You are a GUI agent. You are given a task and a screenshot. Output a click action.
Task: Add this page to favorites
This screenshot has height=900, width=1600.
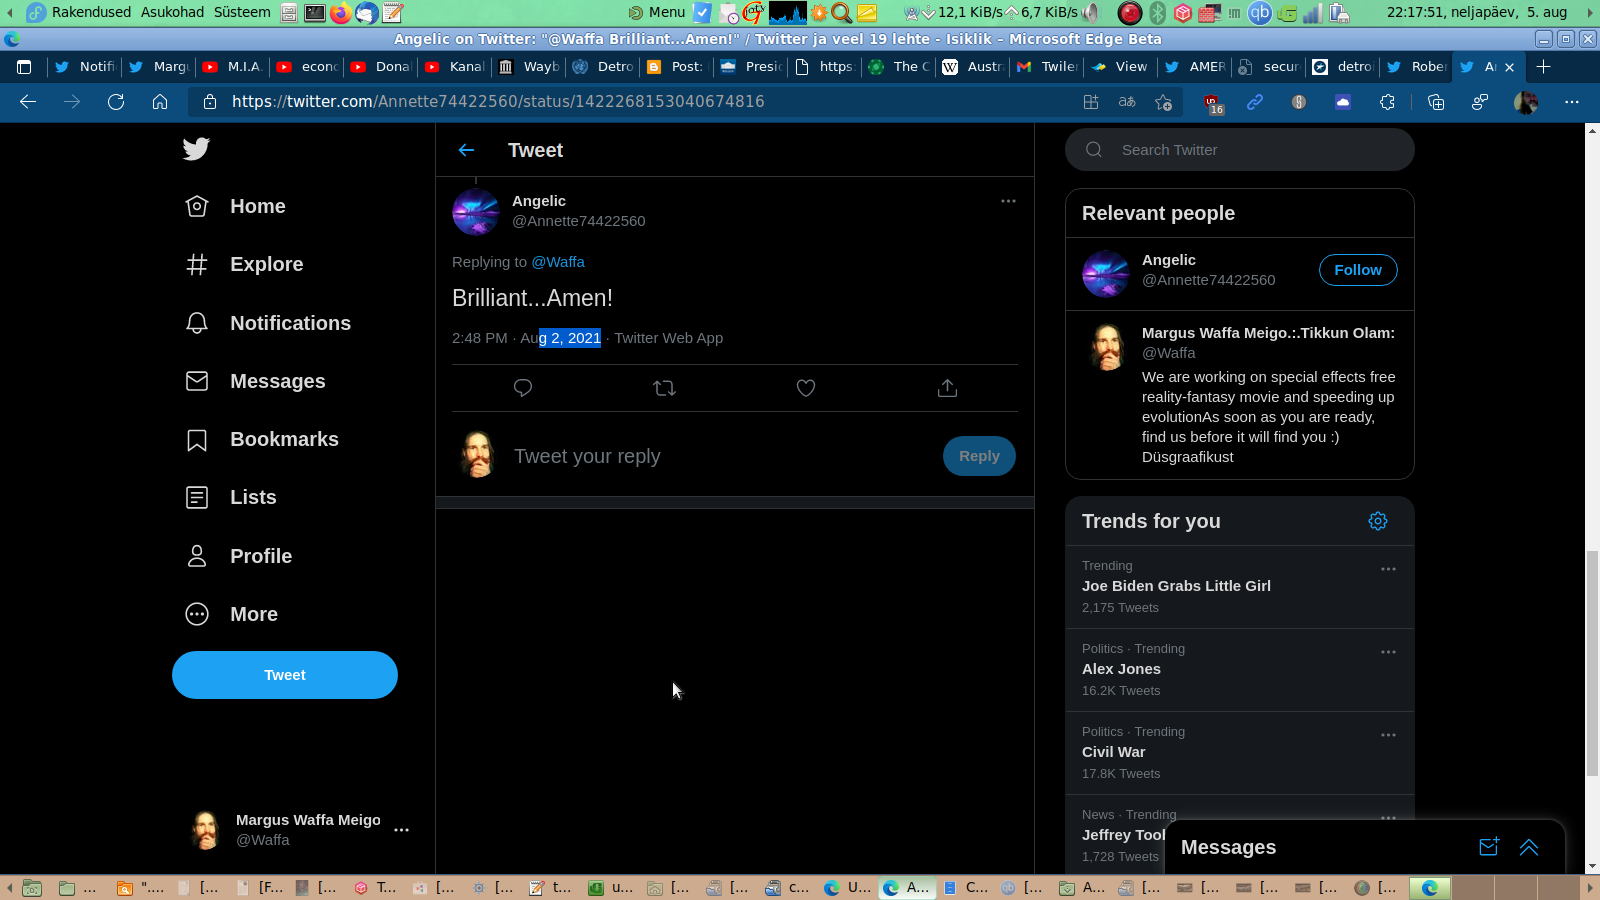coord(1163,102)
